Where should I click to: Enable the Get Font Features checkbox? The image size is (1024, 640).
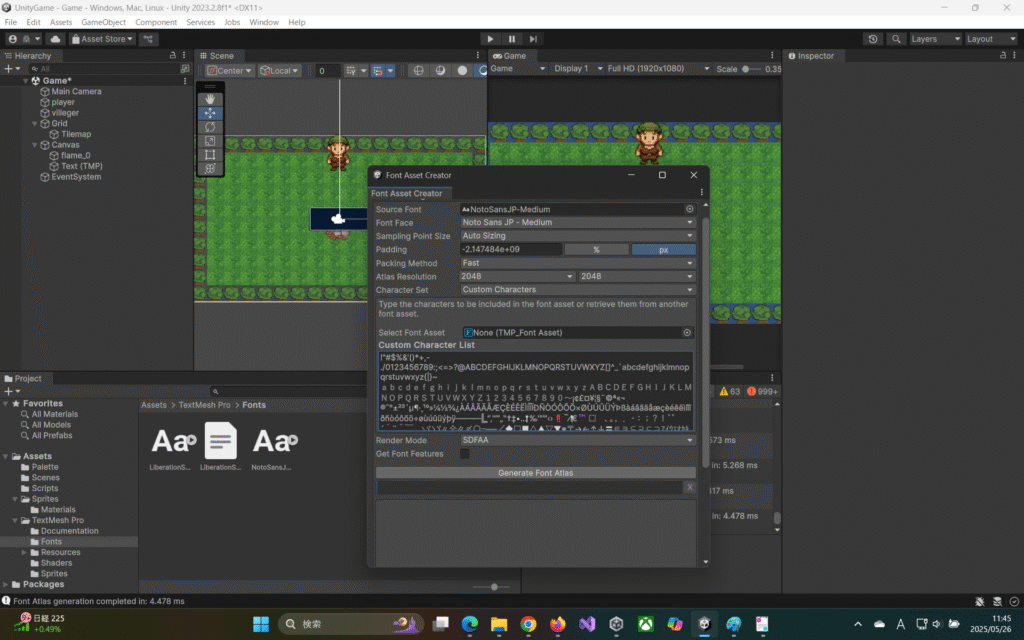(x=464, y=454)
